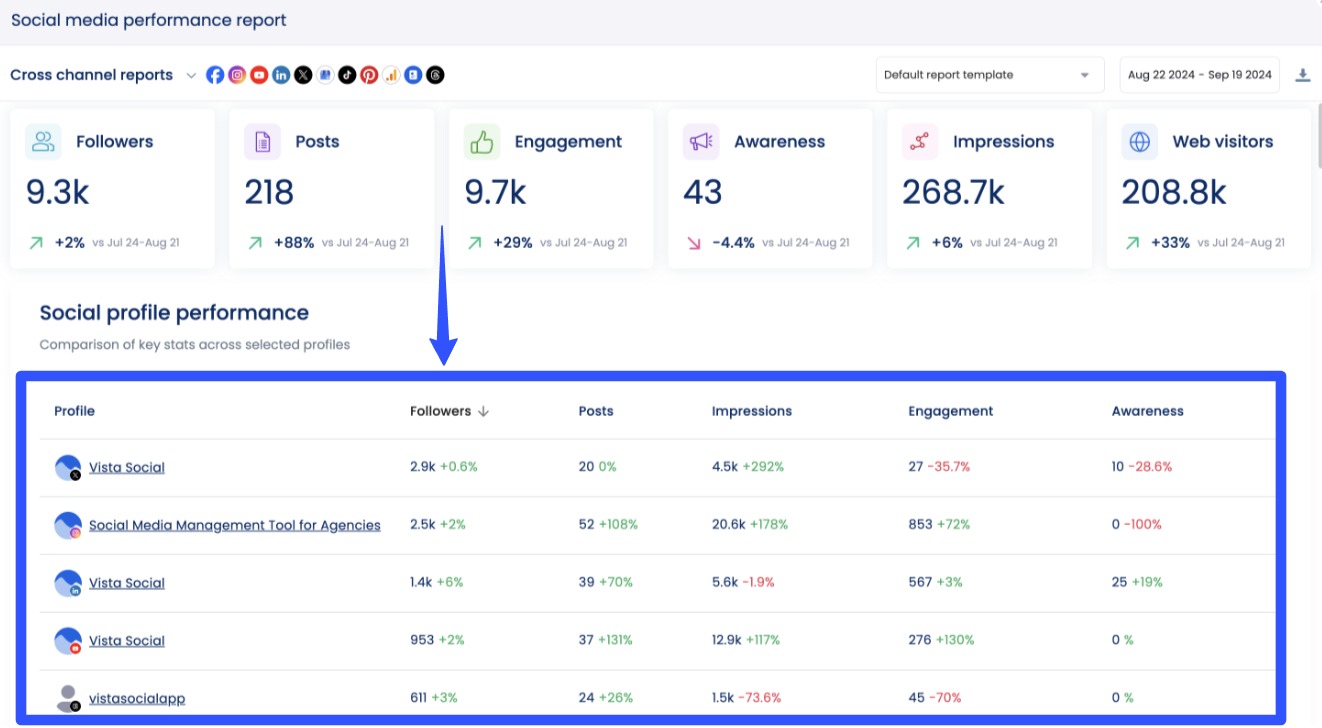Select the Threads channel icon
1322x728 pixels.
click(x=435, y=75)
